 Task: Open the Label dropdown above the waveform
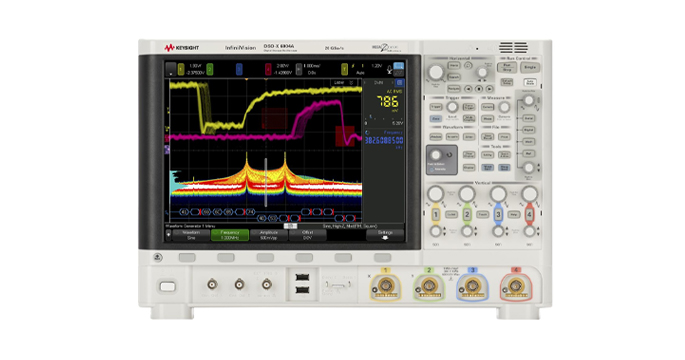point(343,83)
